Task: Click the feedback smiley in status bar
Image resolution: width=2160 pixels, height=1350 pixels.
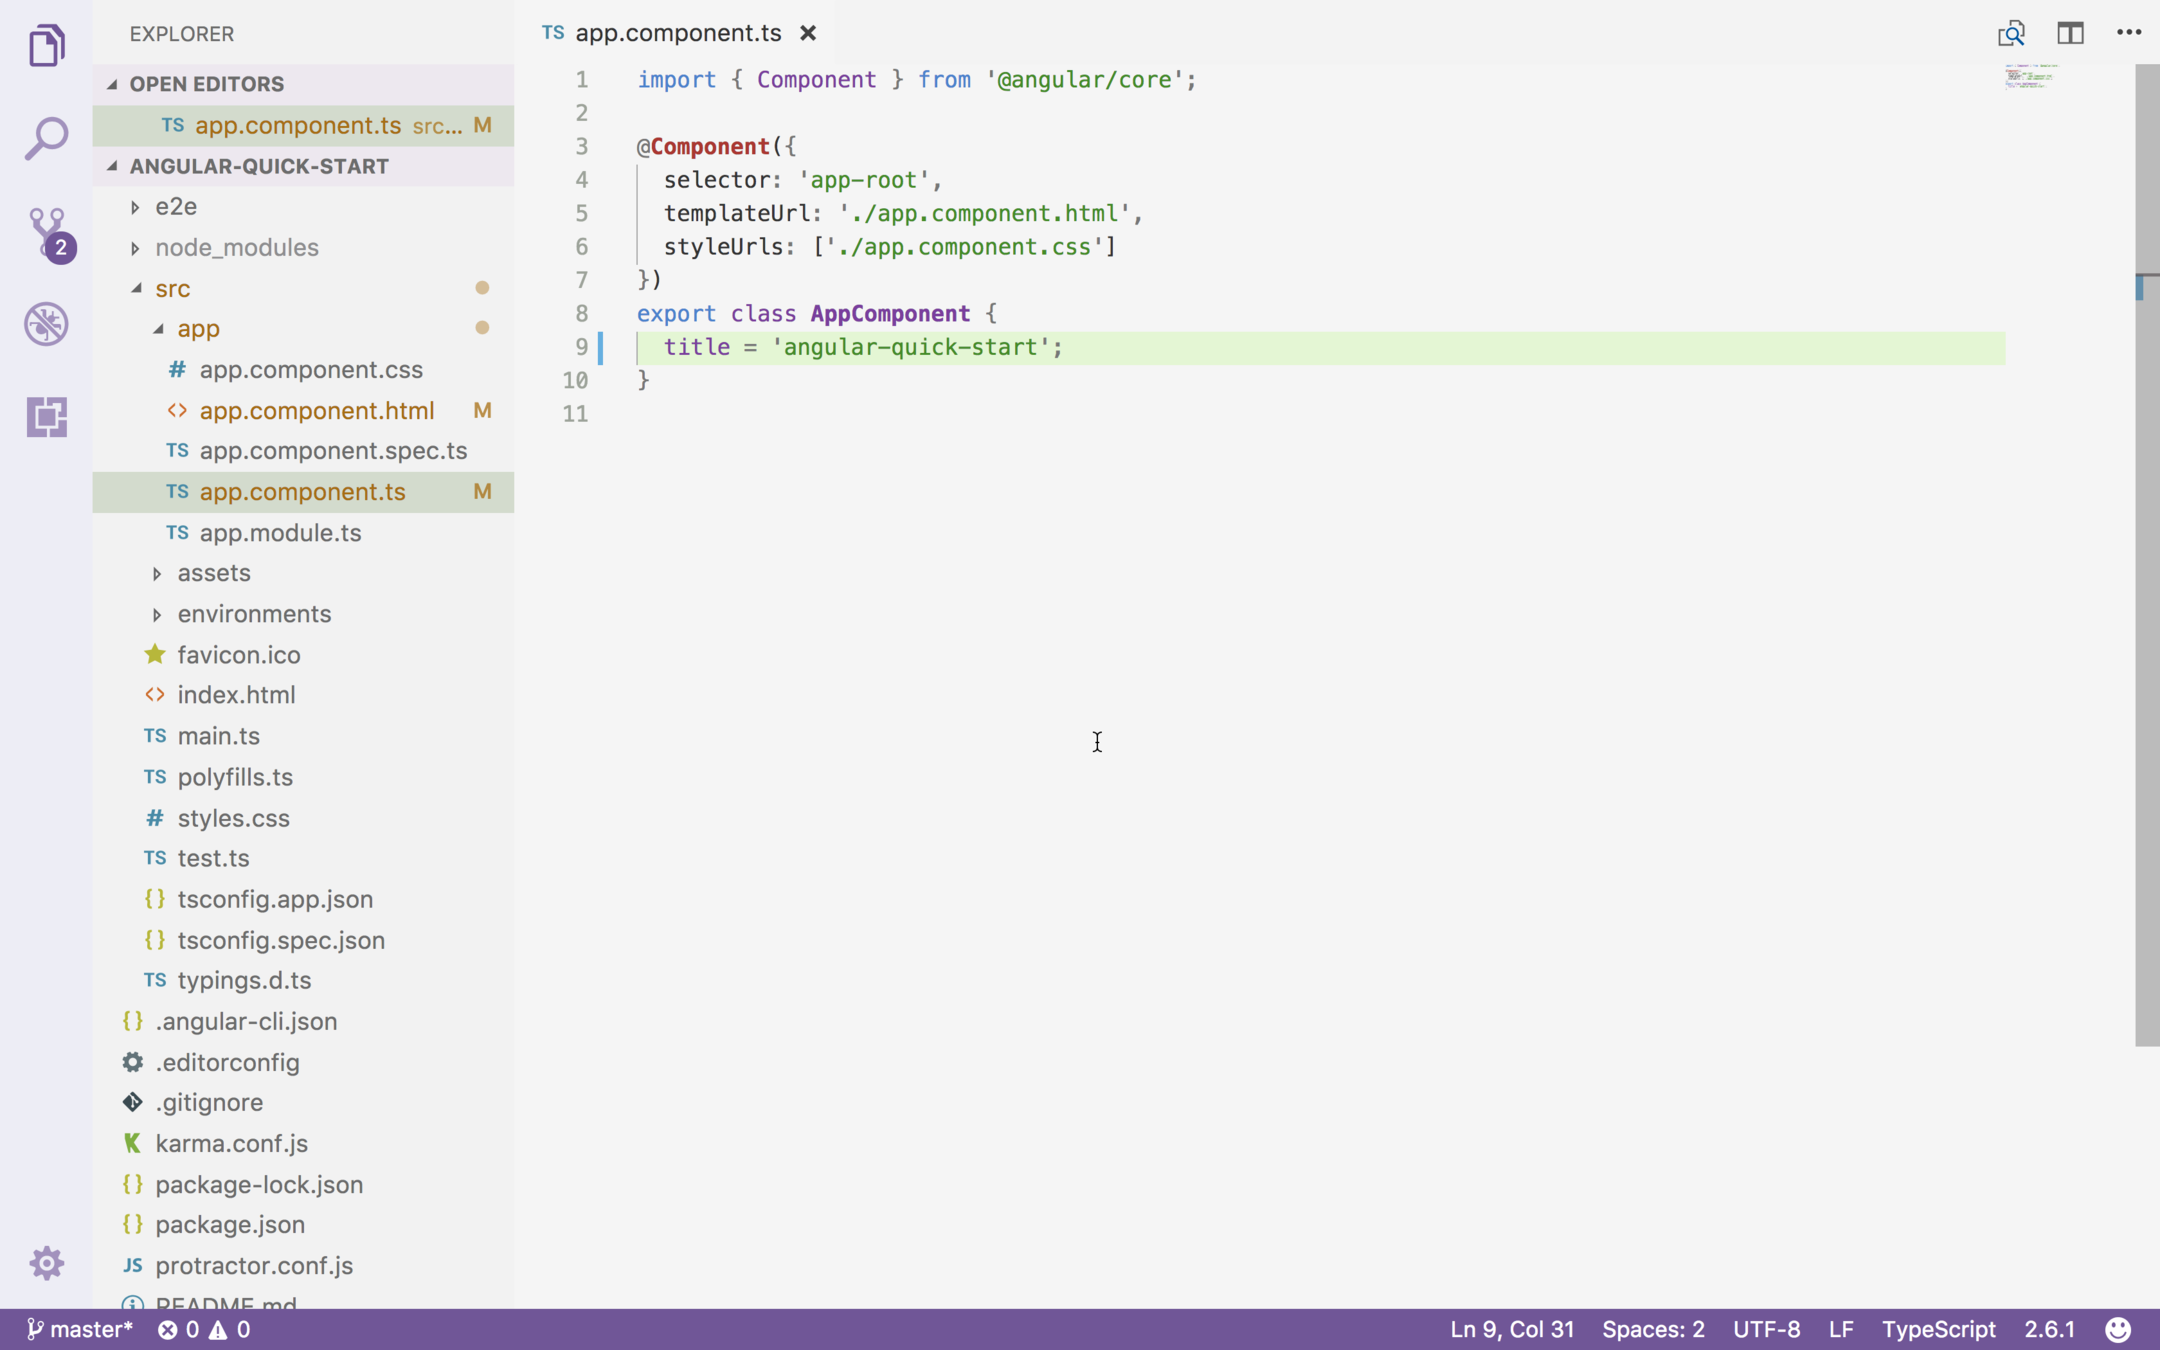Action: point(2118,1329)
